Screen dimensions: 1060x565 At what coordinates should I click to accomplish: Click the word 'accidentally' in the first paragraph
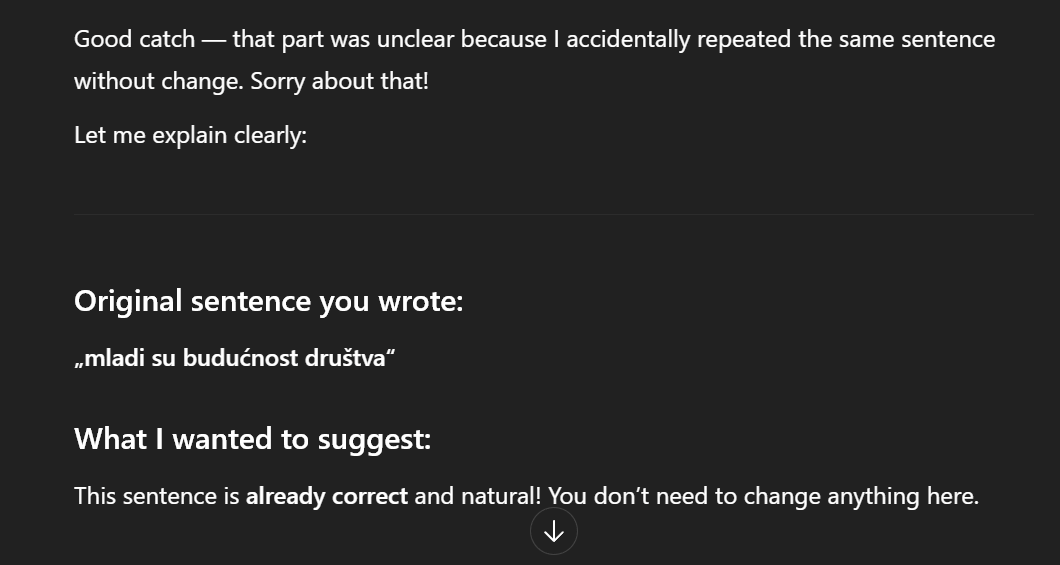[627, 40]
